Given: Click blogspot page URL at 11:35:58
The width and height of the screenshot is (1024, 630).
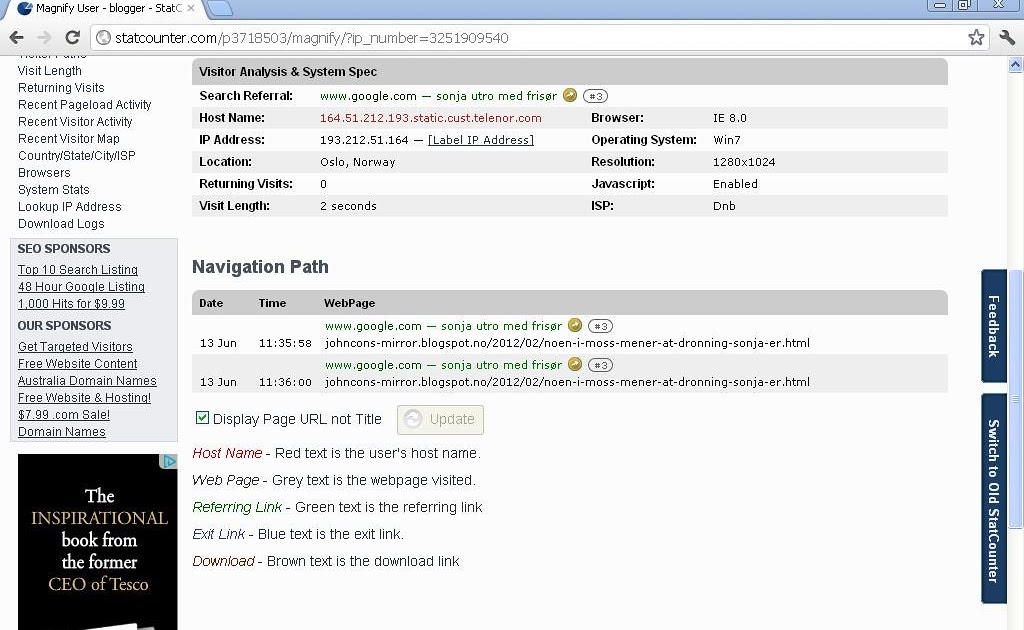Looking at the screenshot, I should pyautogui.click(x=567, y=343).
